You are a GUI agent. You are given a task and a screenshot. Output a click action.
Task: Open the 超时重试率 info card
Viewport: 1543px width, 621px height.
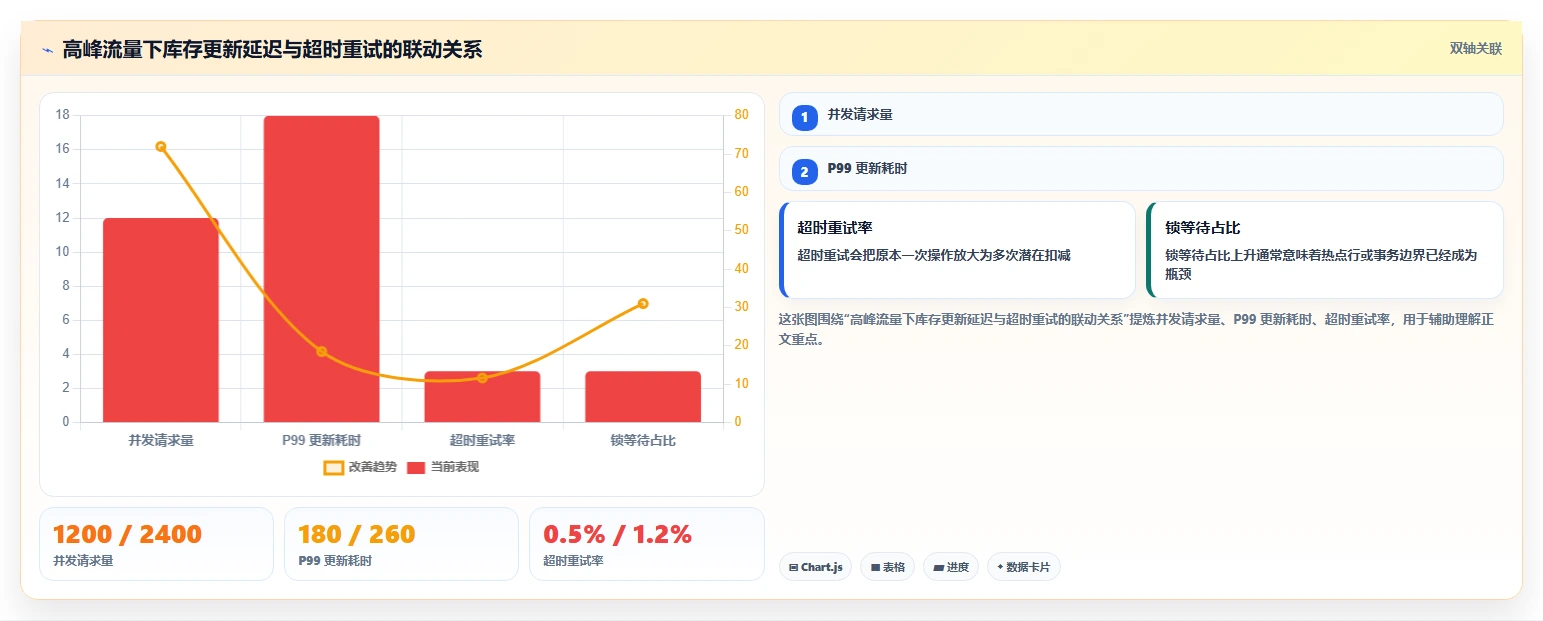pos(957,250)
